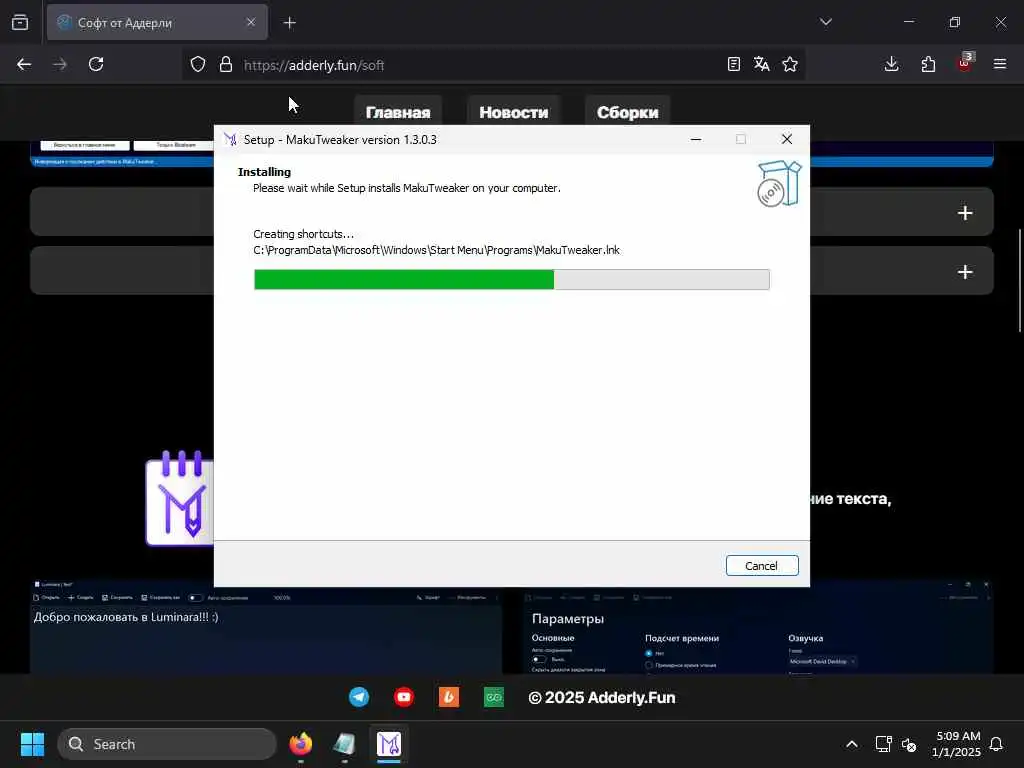The height and width of the screenshot is (768, 1024).
Task: Switch to Firefox in taskbar
Action: point(300,744)
